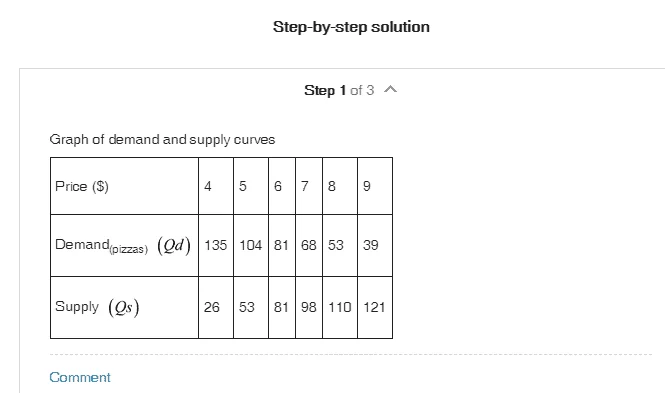665x393 pixels.
Task: Click the price 9 cell
Action: pos(375,186)
